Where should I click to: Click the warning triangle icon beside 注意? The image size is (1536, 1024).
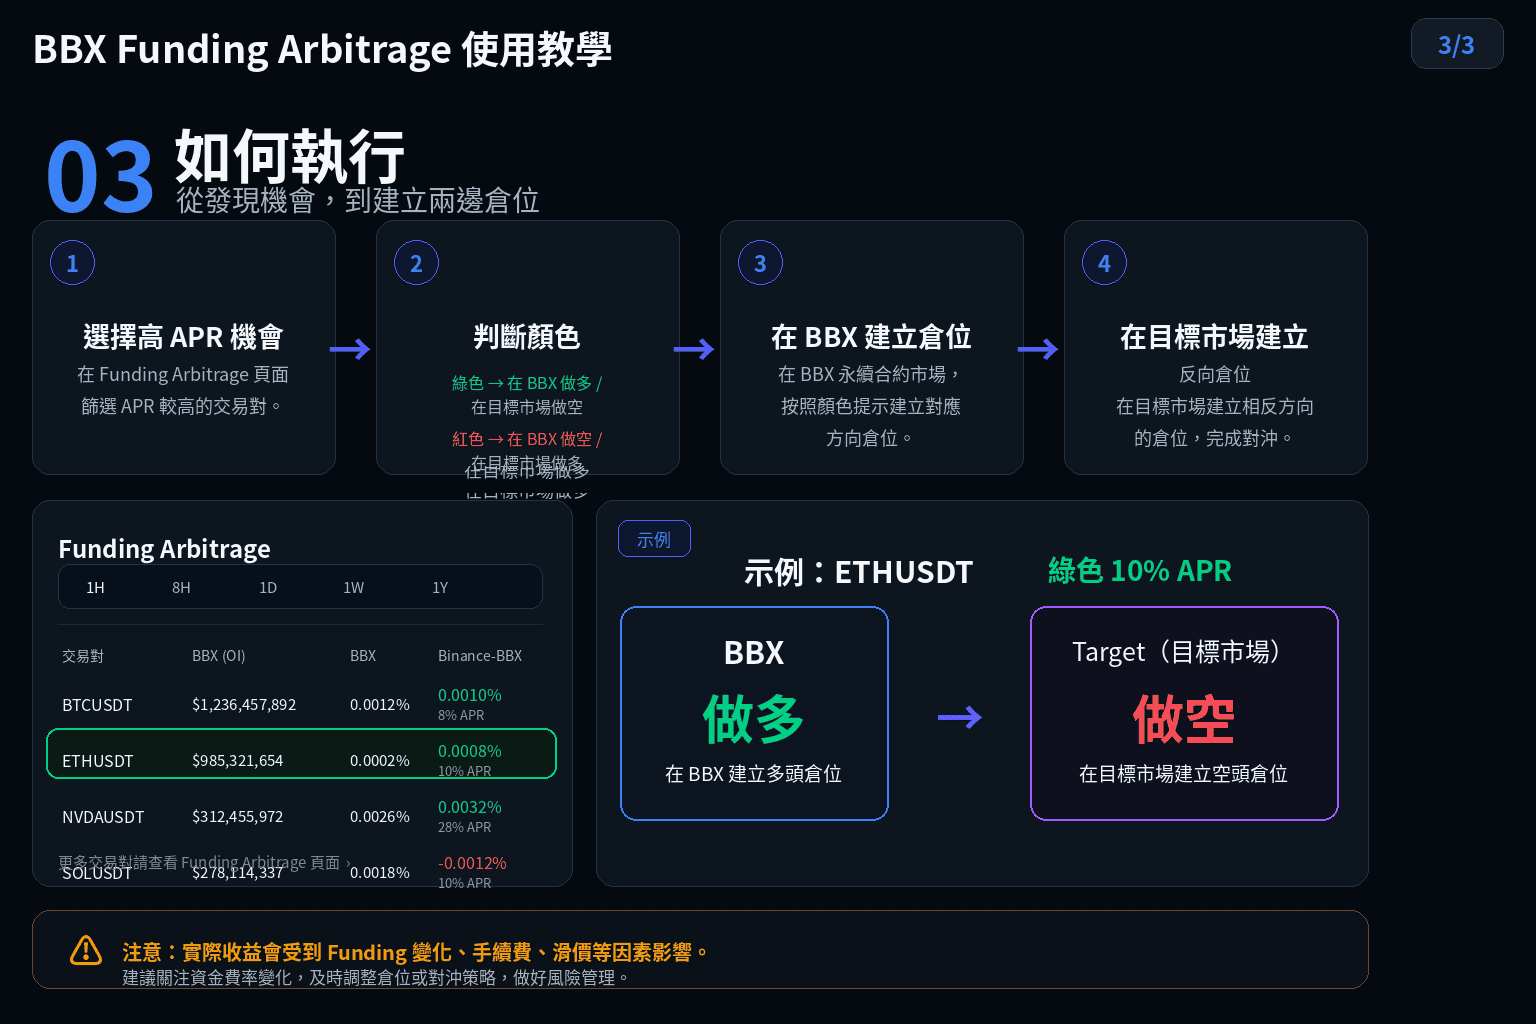pos(86,950)
